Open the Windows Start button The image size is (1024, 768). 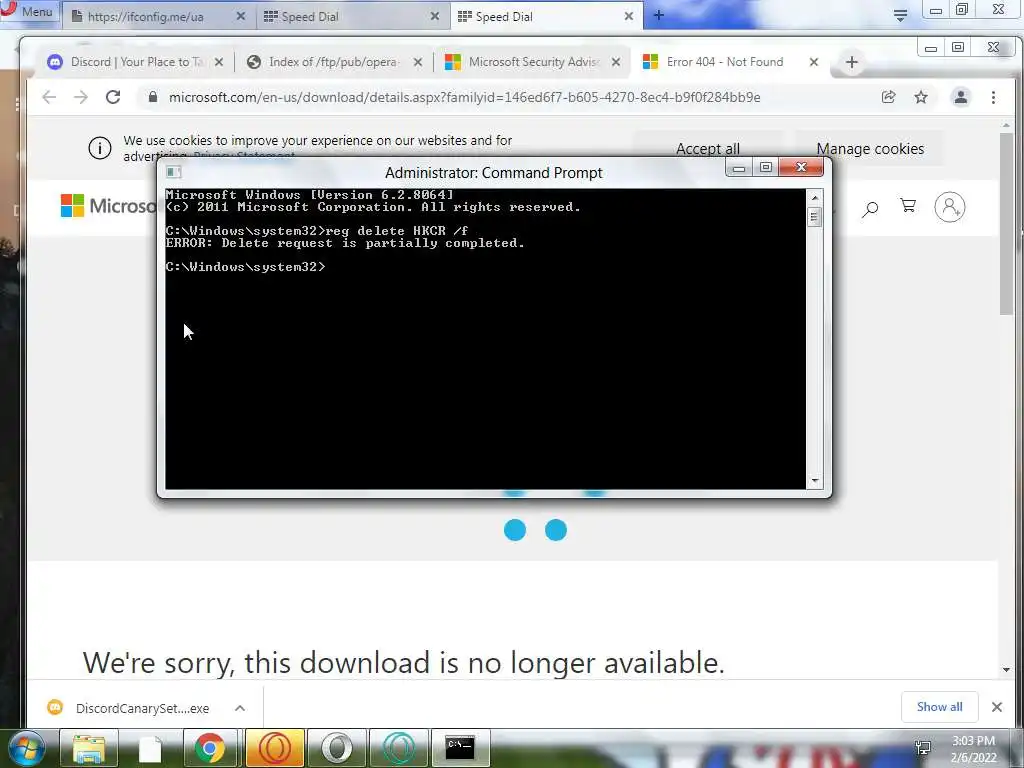(26, 748)
